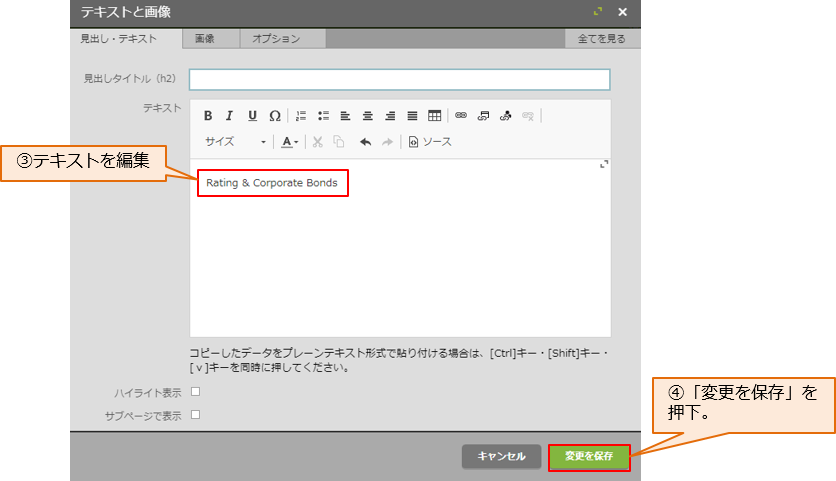Apply italic formatting to text
This screenshot has height=481, width=836.
[x=230, y=116]
